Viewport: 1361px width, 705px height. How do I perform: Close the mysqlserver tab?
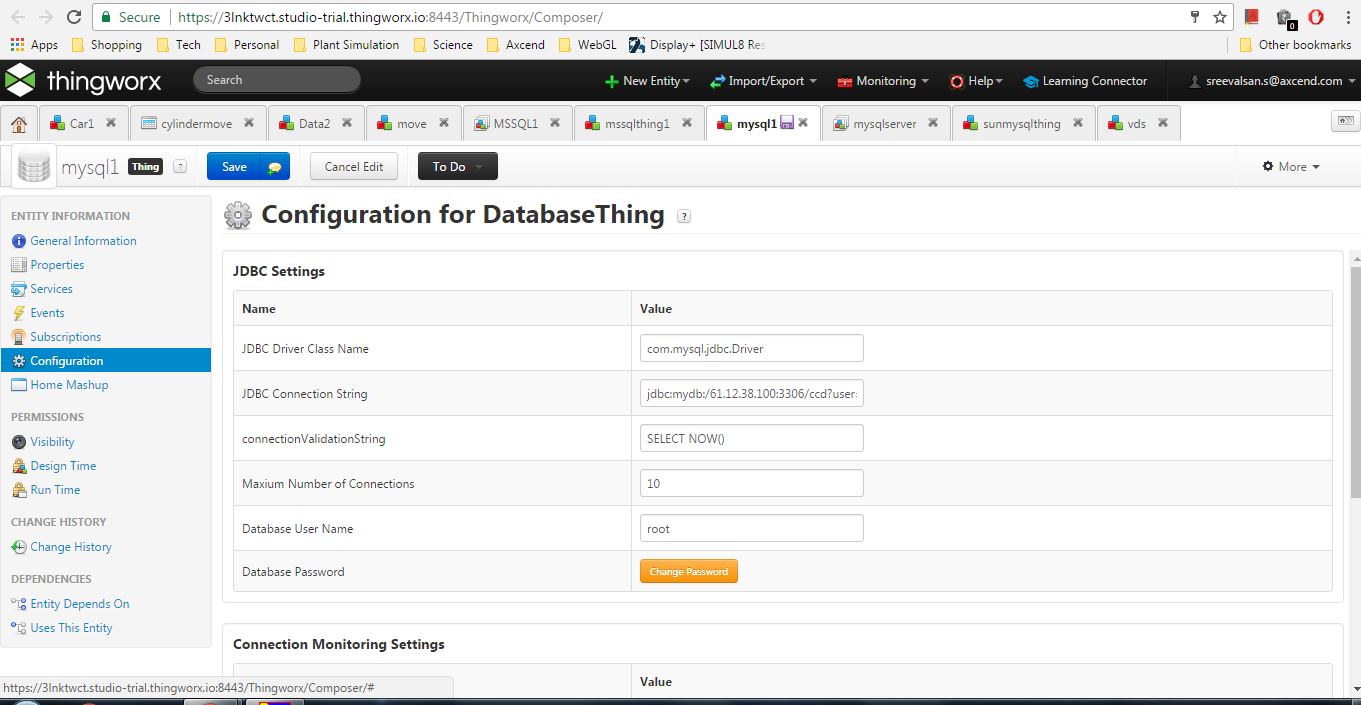click(933, 123)
